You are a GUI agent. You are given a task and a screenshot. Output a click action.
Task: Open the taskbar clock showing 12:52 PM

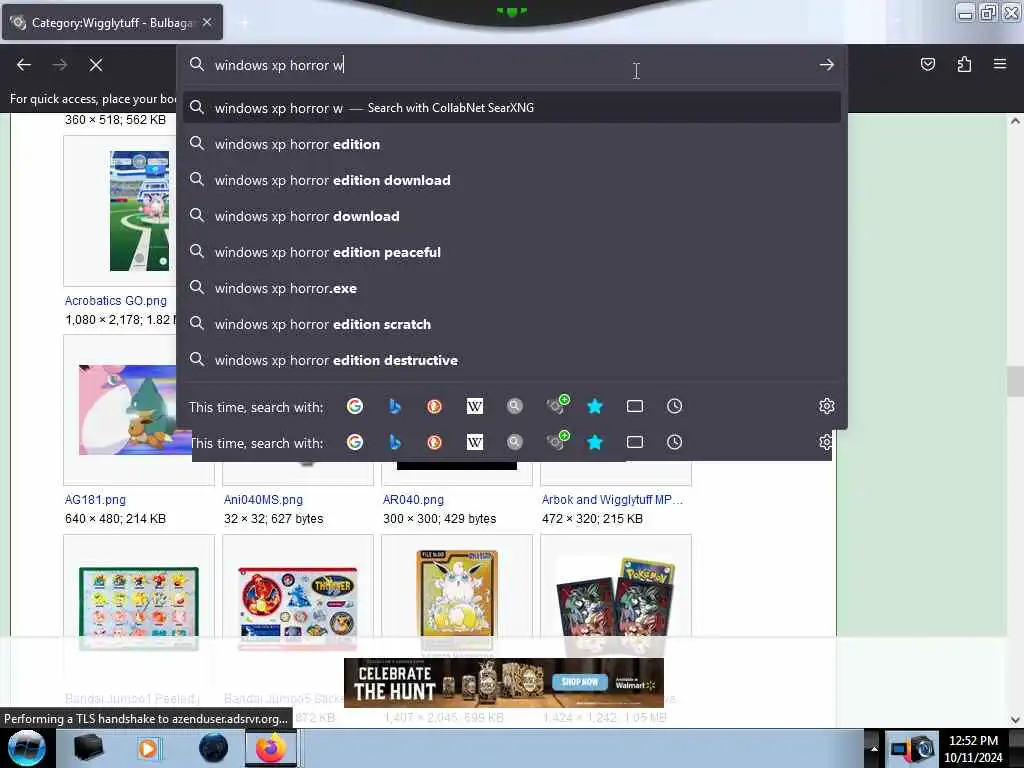coord(973,748)
